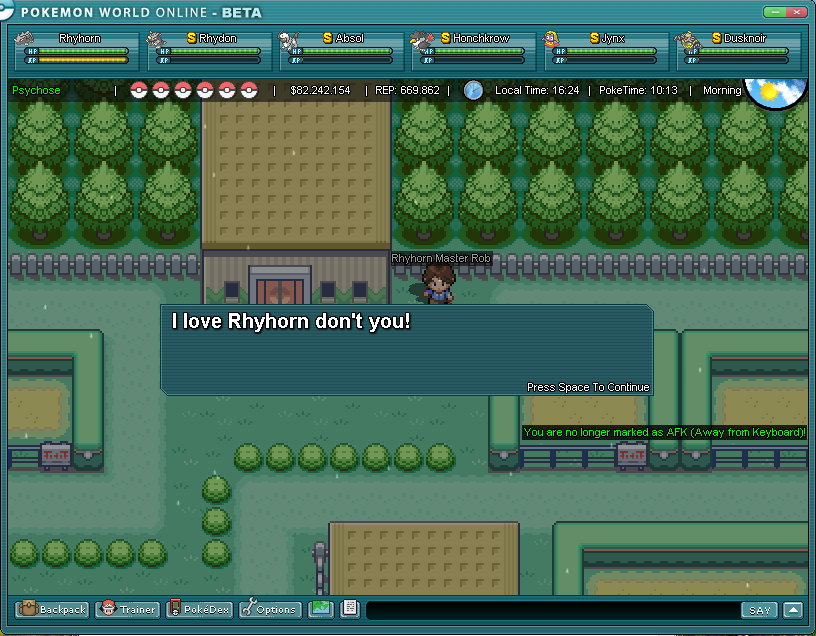Image resolution: width=816 pixels, height=636 pixels.
Task: Pick the Jynx sprite in the party bar
Action: click(x=551, y=39)
